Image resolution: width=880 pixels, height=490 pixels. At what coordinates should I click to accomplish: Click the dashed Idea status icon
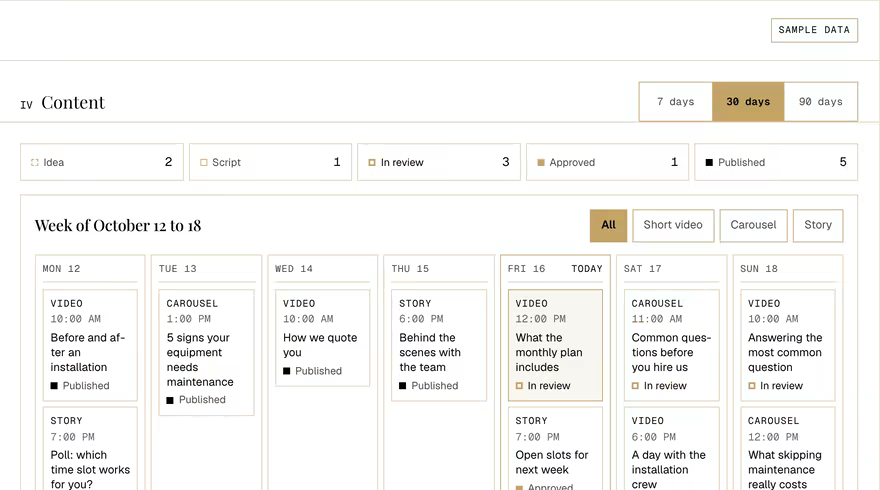coord(35,162)
